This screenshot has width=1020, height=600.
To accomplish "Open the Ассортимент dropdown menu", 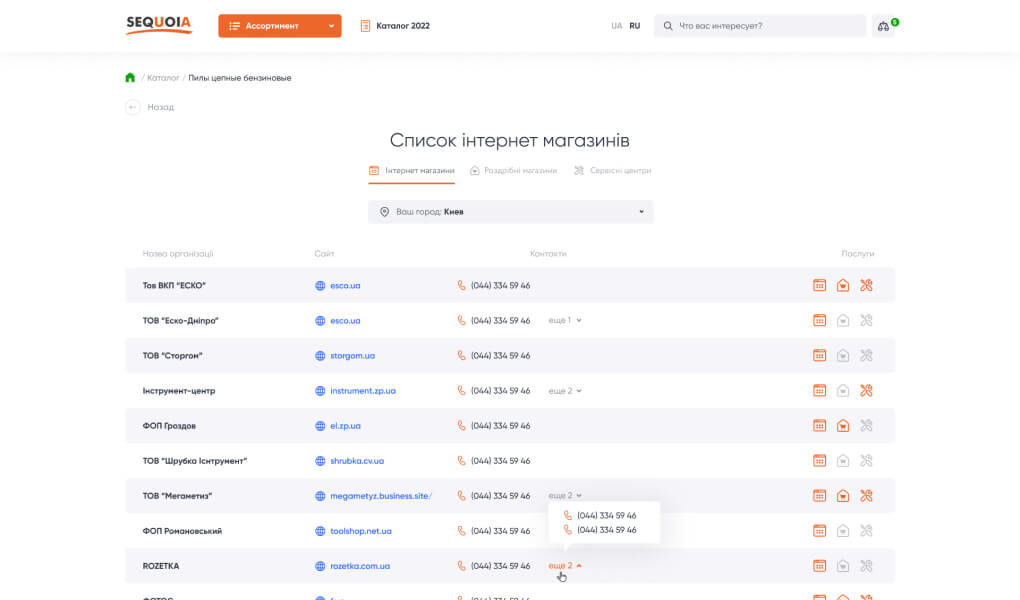I will tap(279, 26).
